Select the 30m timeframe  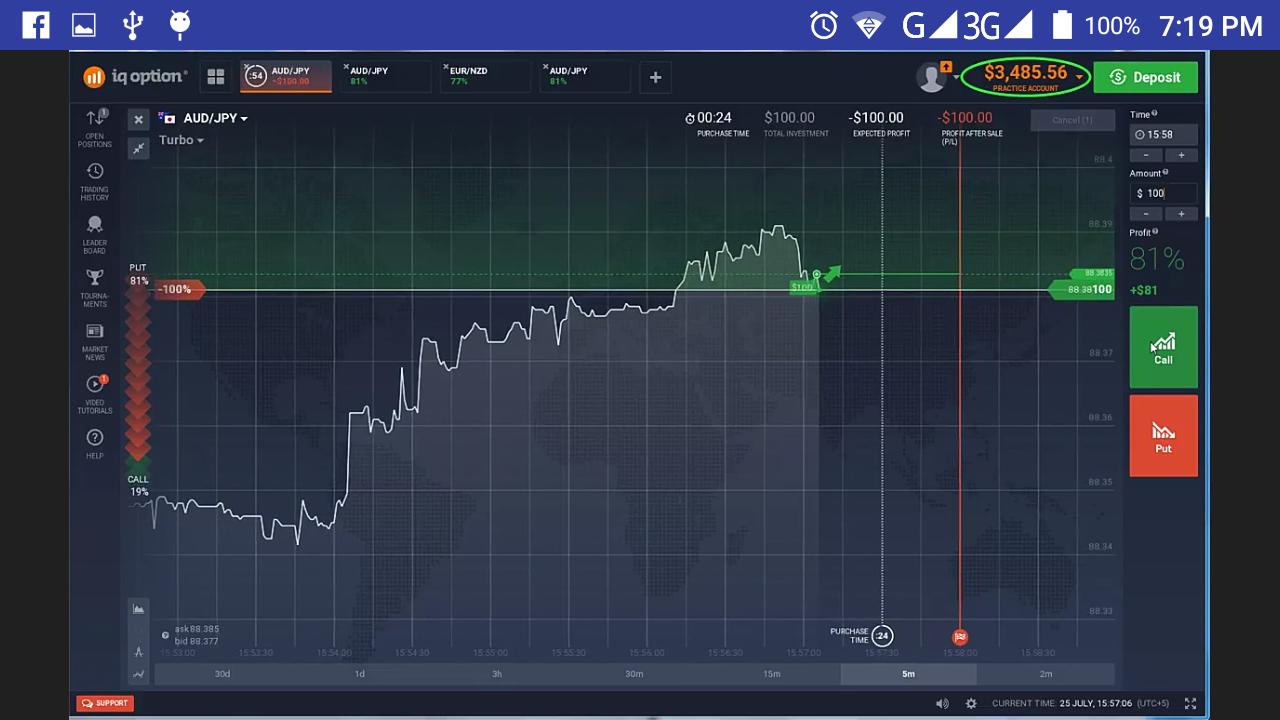[x=634, y=674]
